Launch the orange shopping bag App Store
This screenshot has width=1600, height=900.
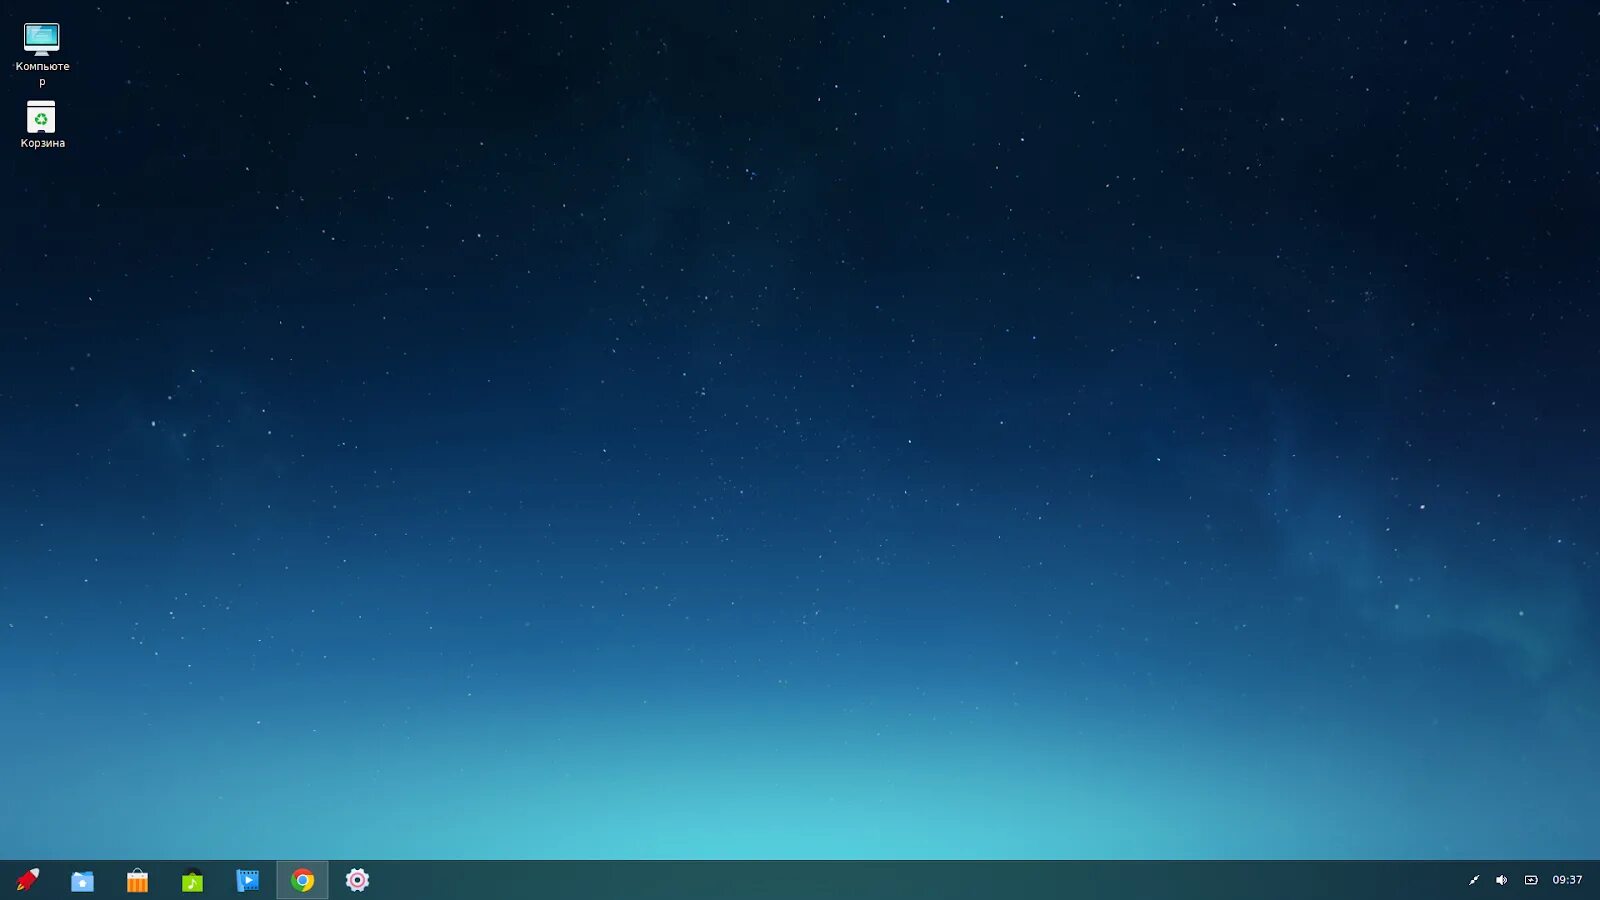137,880
